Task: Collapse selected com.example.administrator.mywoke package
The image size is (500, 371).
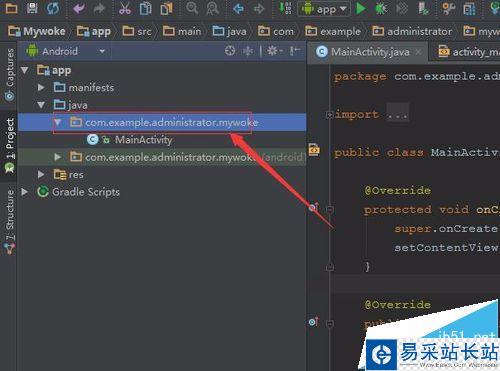Action: point(58,122)
